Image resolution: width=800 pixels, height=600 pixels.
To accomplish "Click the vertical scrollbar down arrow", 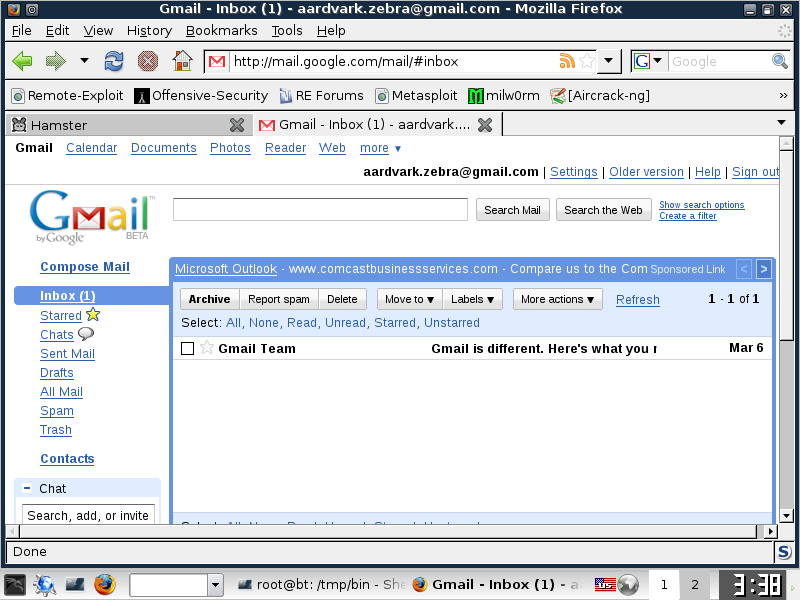I will (x=786, y=516).
